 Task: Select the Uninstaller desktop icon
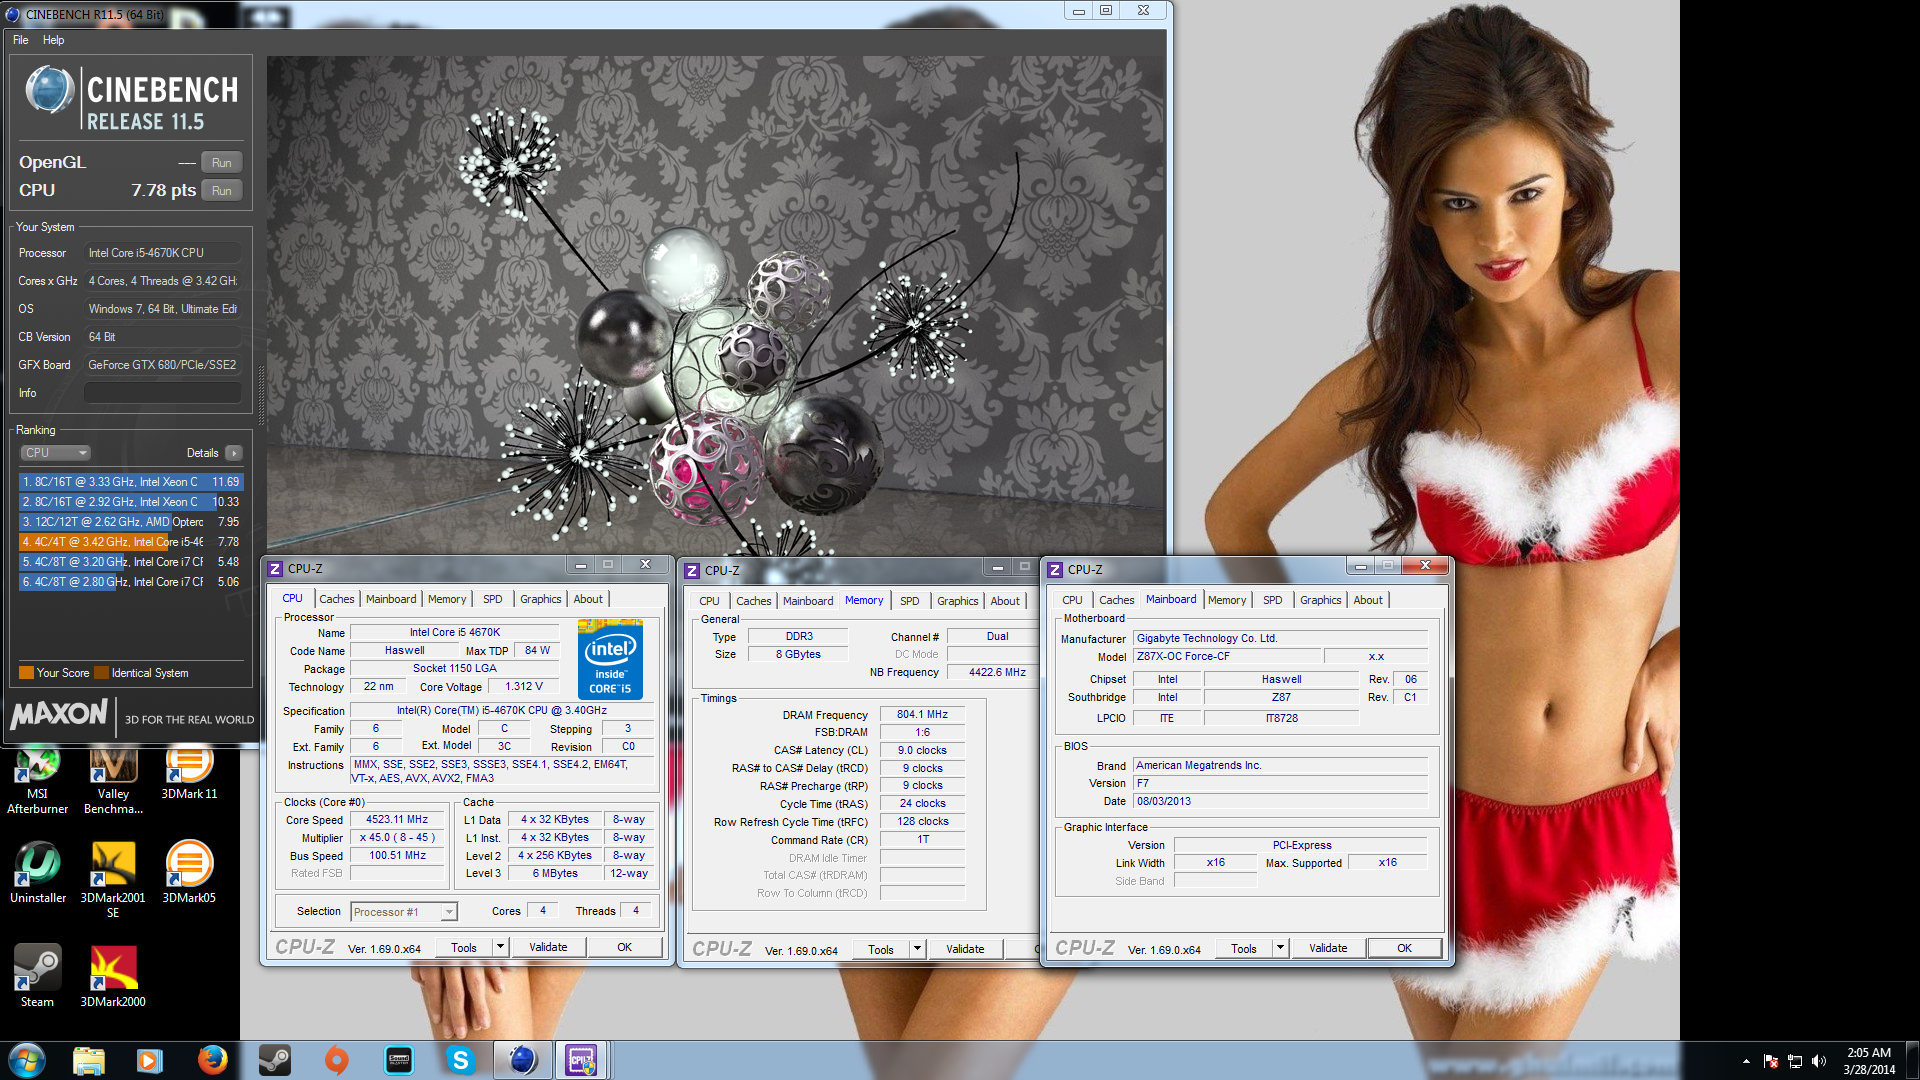(37, 872)
